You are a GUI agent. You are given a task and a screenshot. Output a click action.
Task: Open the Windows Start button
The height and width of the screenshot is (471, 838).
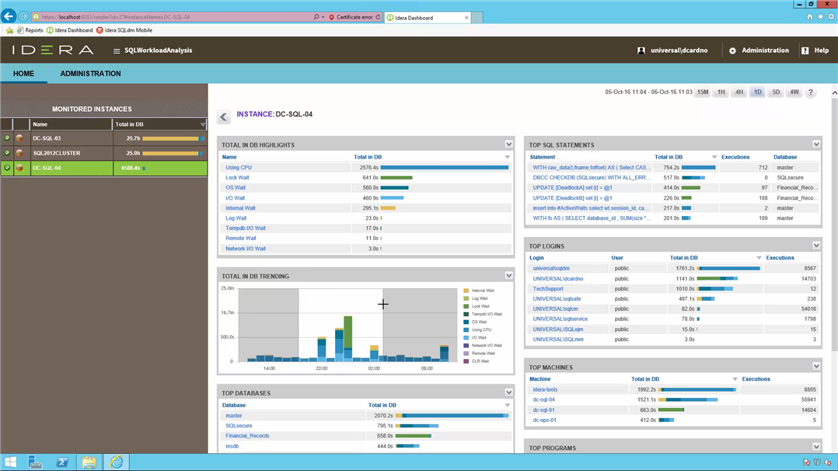pos(10,462)
